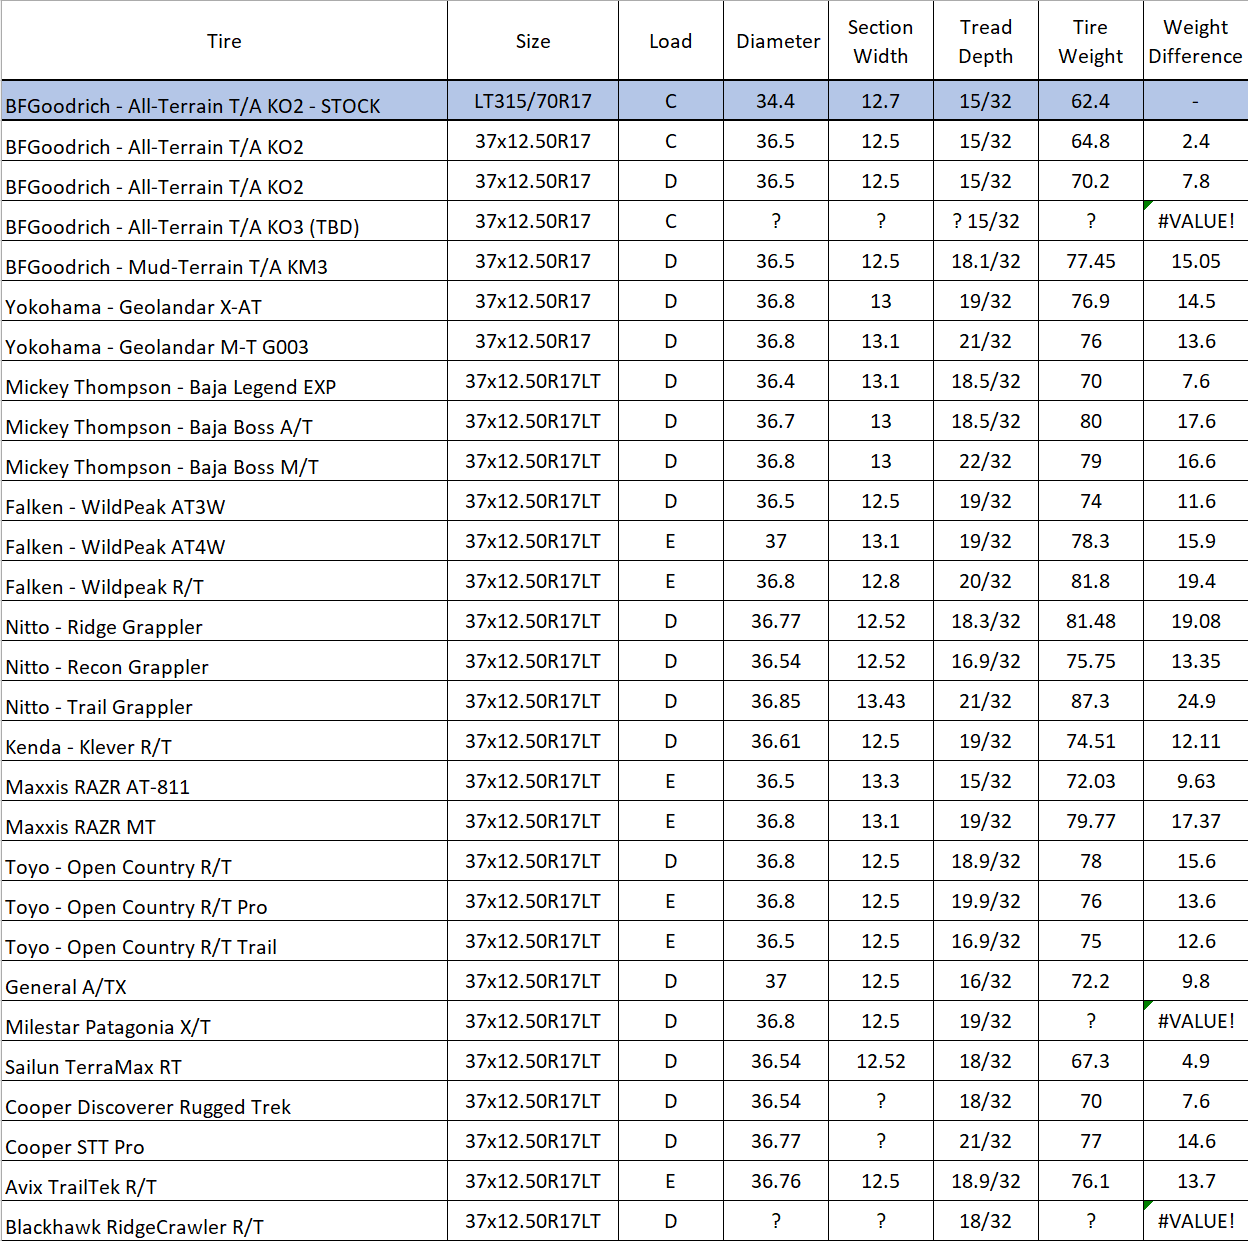1248x1241 pixels.
Task: Click the Mud-Terrain T/A KM3 tire cell
Action: (x=224, y=261)
